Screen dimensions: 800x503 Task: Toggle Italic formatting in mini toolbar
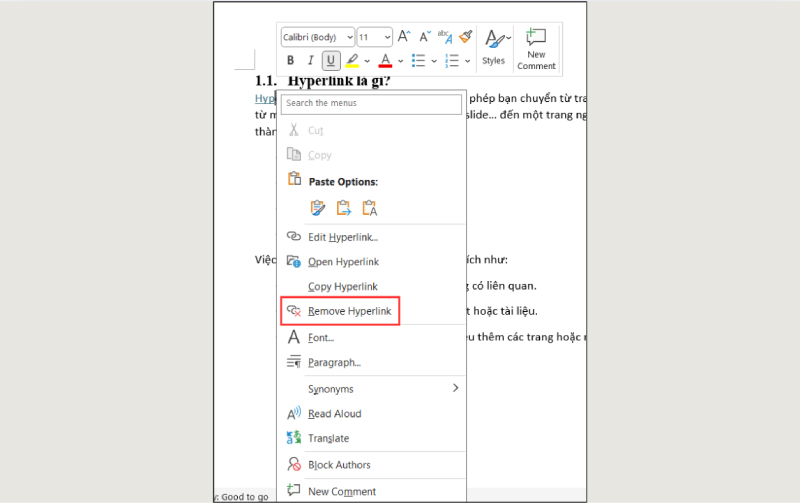coord(310,61)
